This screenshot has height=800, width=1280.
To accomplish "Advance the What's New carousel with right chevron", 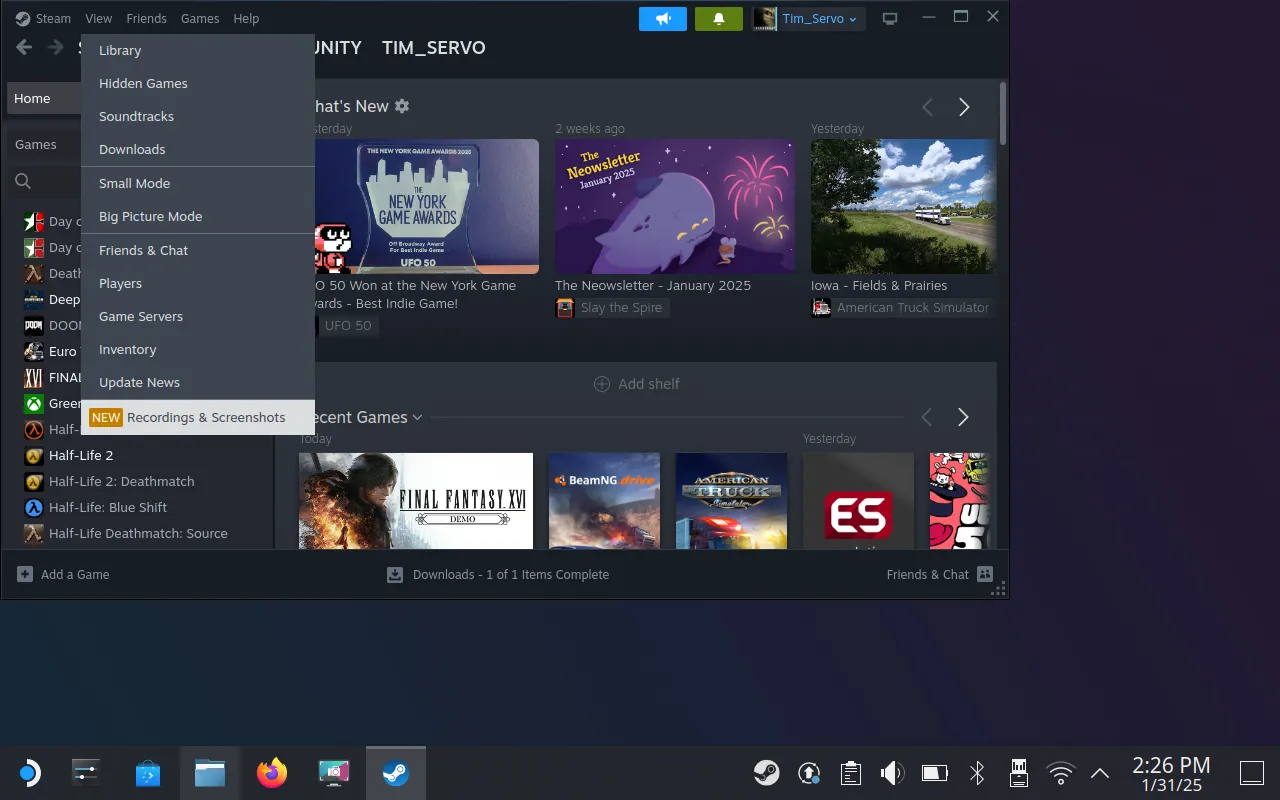I will (963, 106).
